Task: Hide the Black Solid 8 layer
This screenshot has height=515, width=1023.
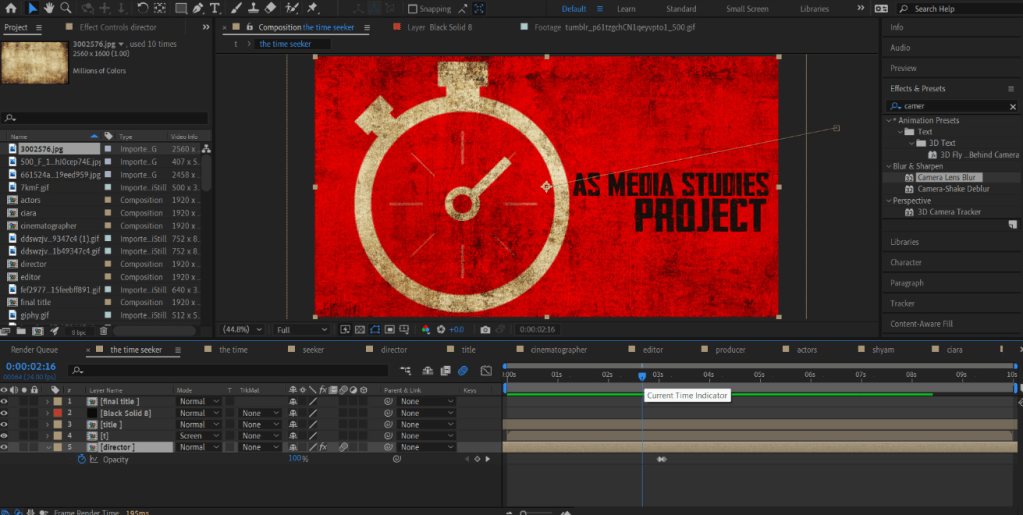Action: coord(6,412)
